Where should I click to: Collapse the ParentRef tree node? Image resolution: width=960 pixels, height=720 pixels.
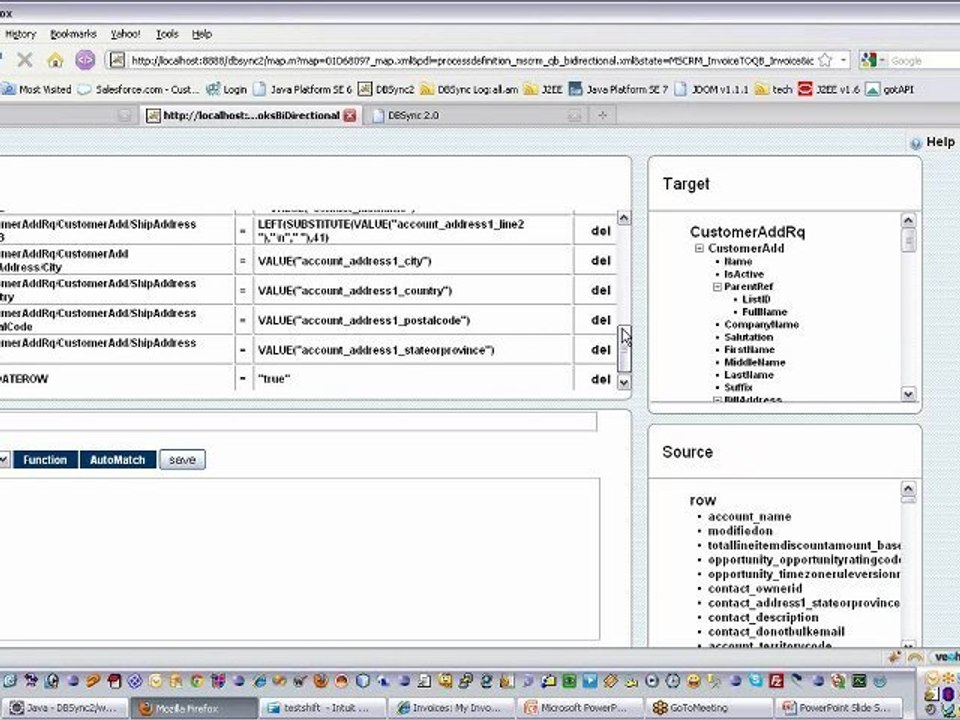pyautogui.click(x=717, y=287)
